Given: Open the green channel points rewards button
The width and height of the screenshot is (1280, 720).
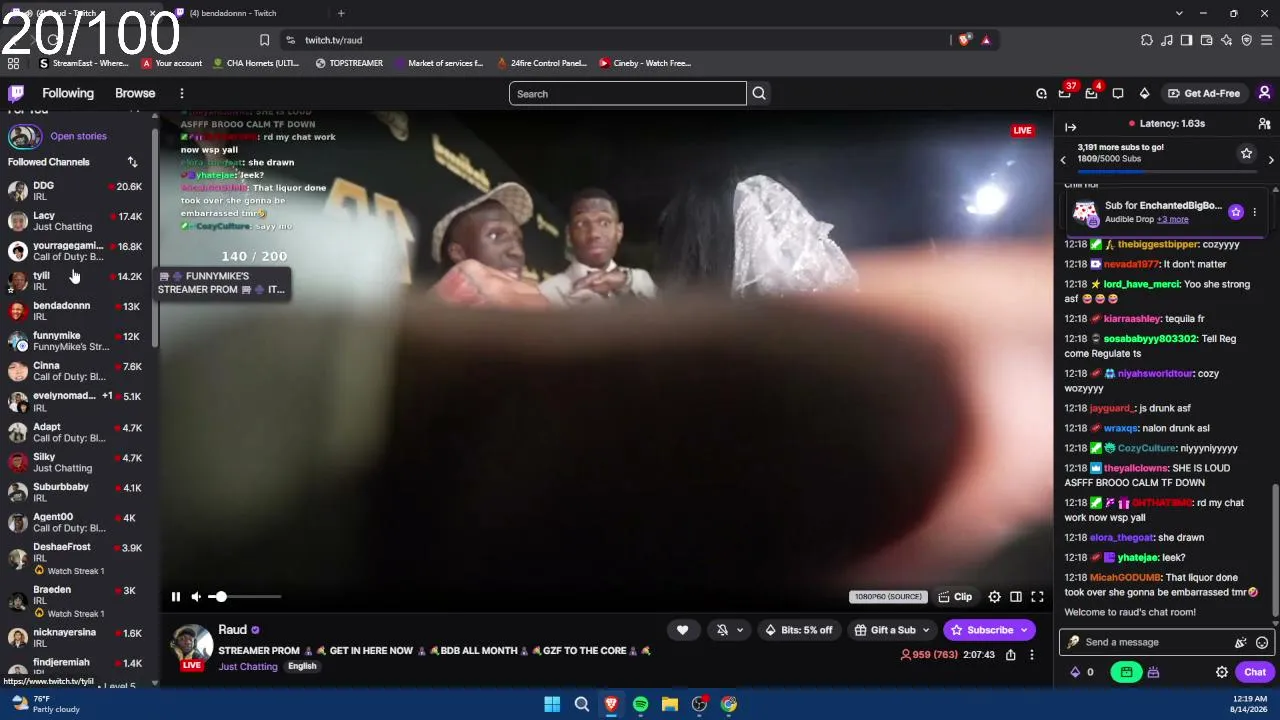Looking at the screenshot, I should point(1126,673).
